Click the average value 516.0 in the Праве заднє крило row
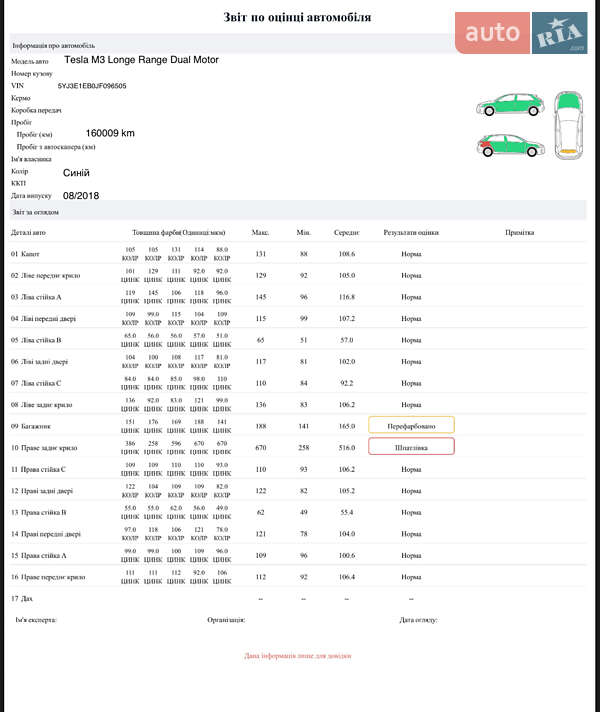 [x=347, y=448]
